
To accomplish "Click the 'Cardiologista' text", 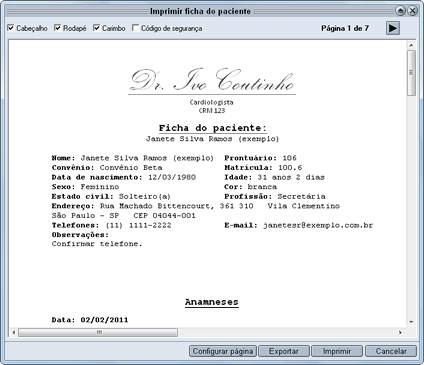I will point(212,102).
